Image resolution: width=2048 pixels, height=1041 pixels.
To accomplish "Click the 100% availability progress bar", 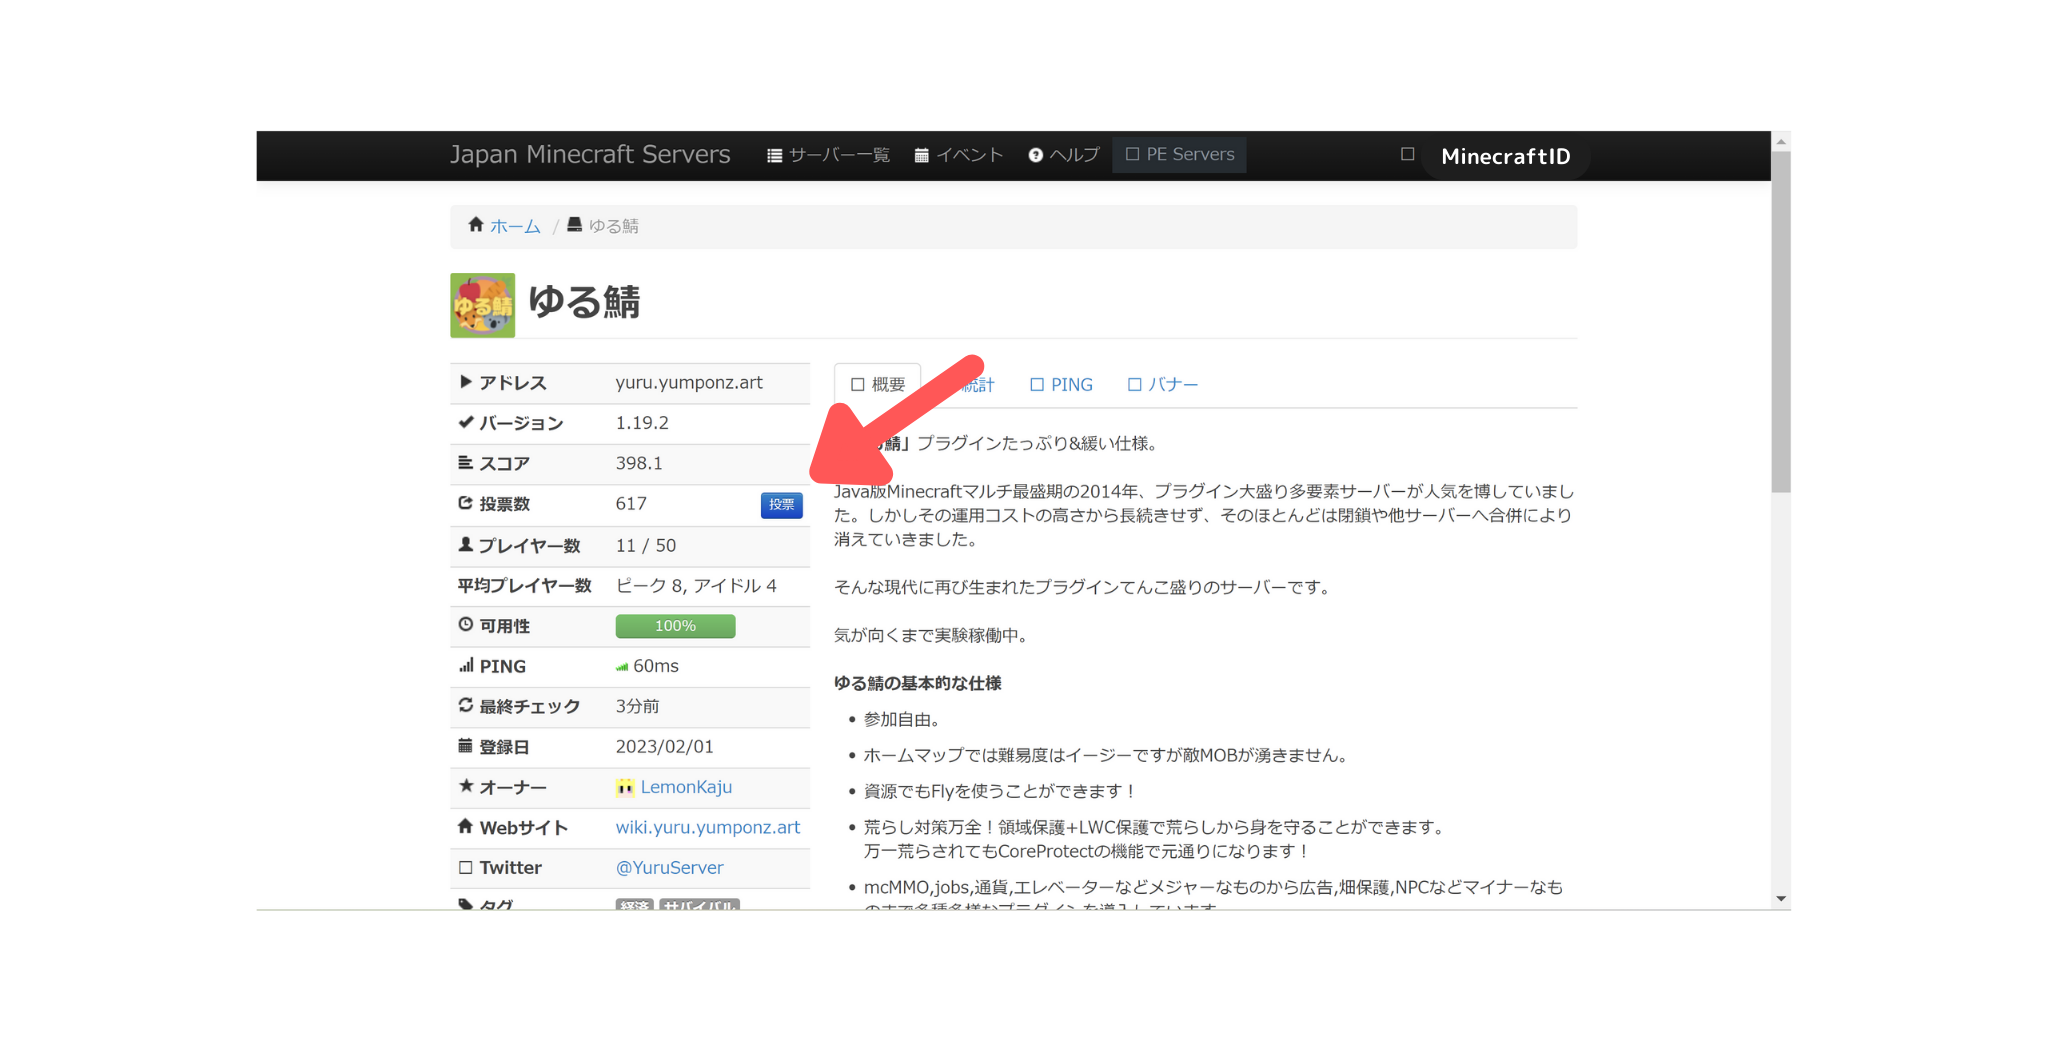I will click(676, 626).
